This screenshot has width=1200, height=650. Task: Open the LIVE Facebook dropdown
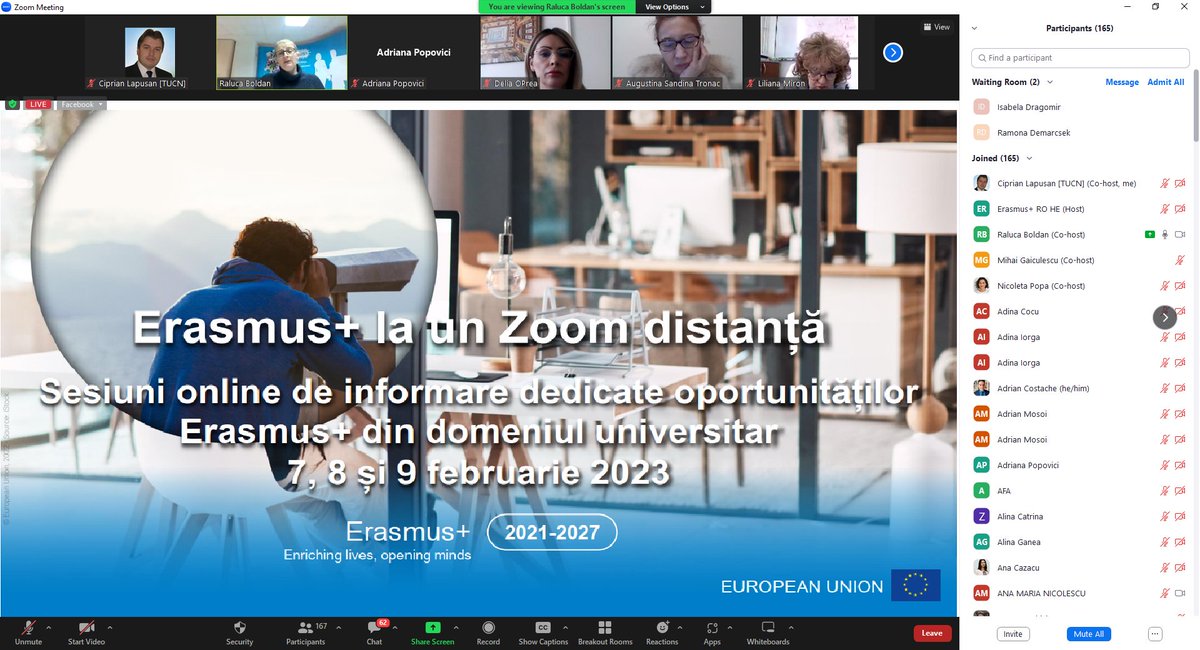coord(80,104)
